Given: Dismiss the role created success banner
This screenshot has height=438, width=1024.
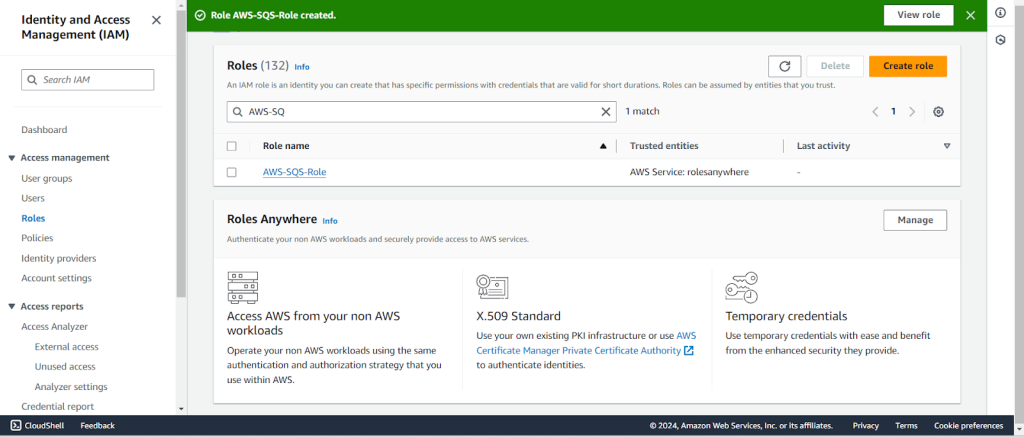Looking at the screenshot, I should [x=970, y=15].
